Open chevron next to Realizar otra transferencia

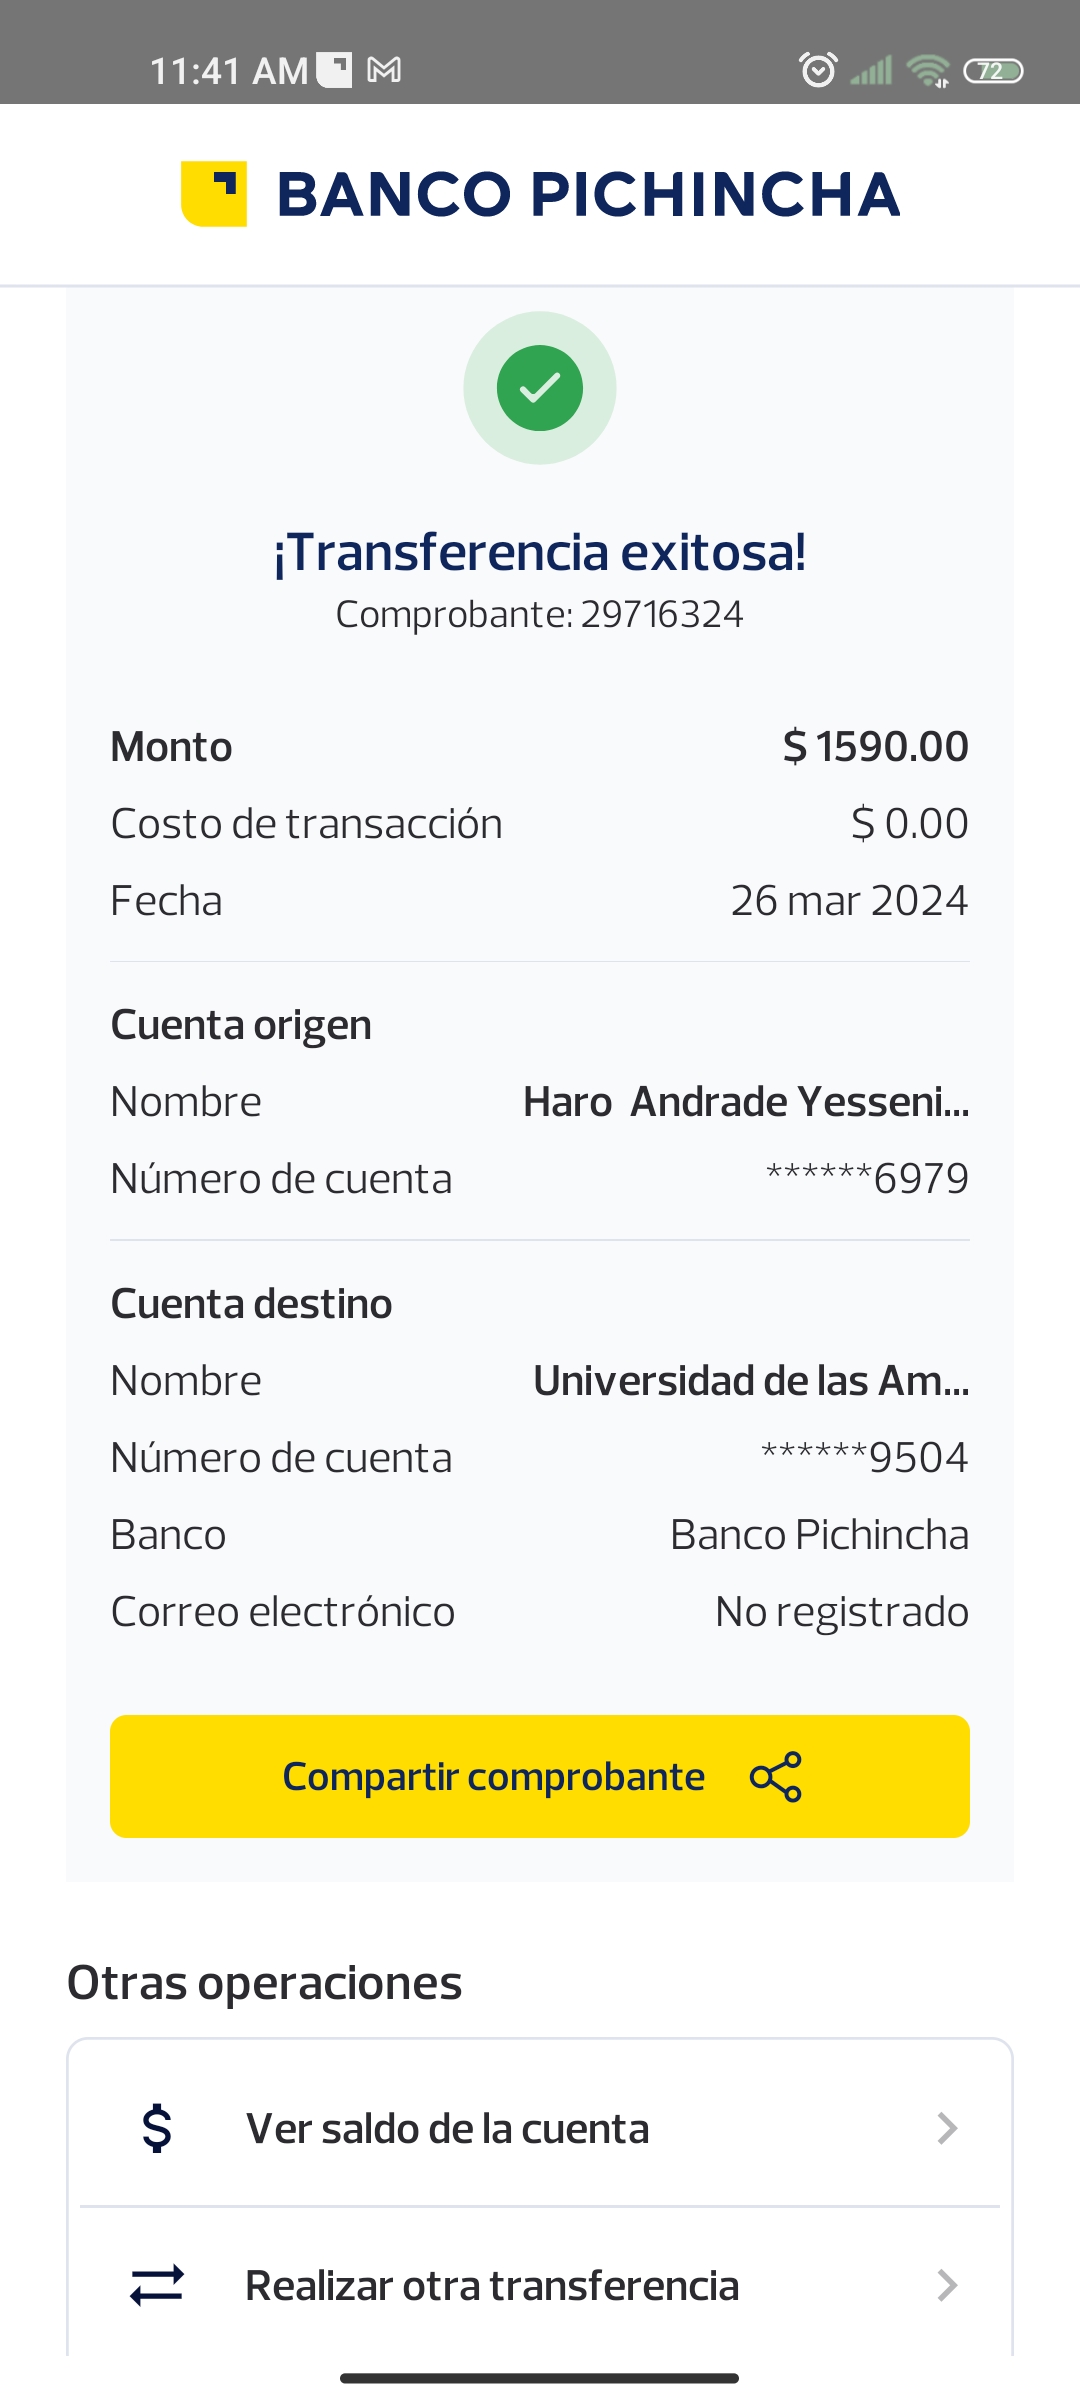click(x=946, y=2285)
